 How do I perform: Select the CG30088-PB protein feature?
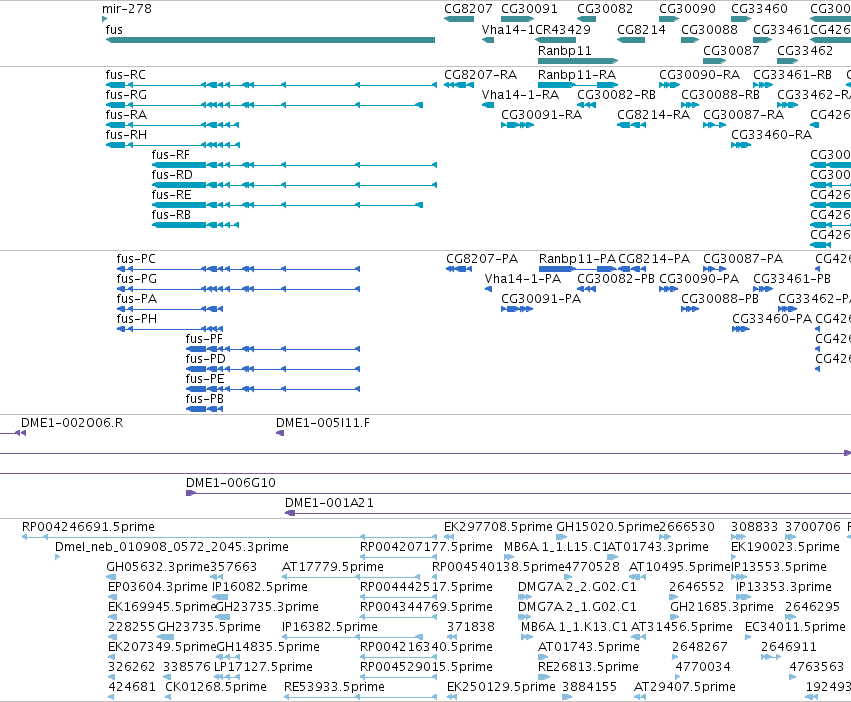point(690,309)
